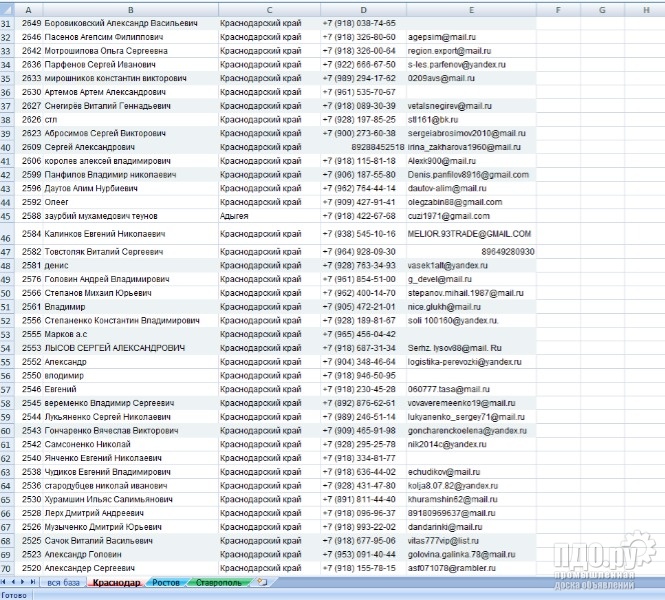Select row 70 header
Viewport: 665px width, 600px height.
pyautogui.click(x=8, y=566)
